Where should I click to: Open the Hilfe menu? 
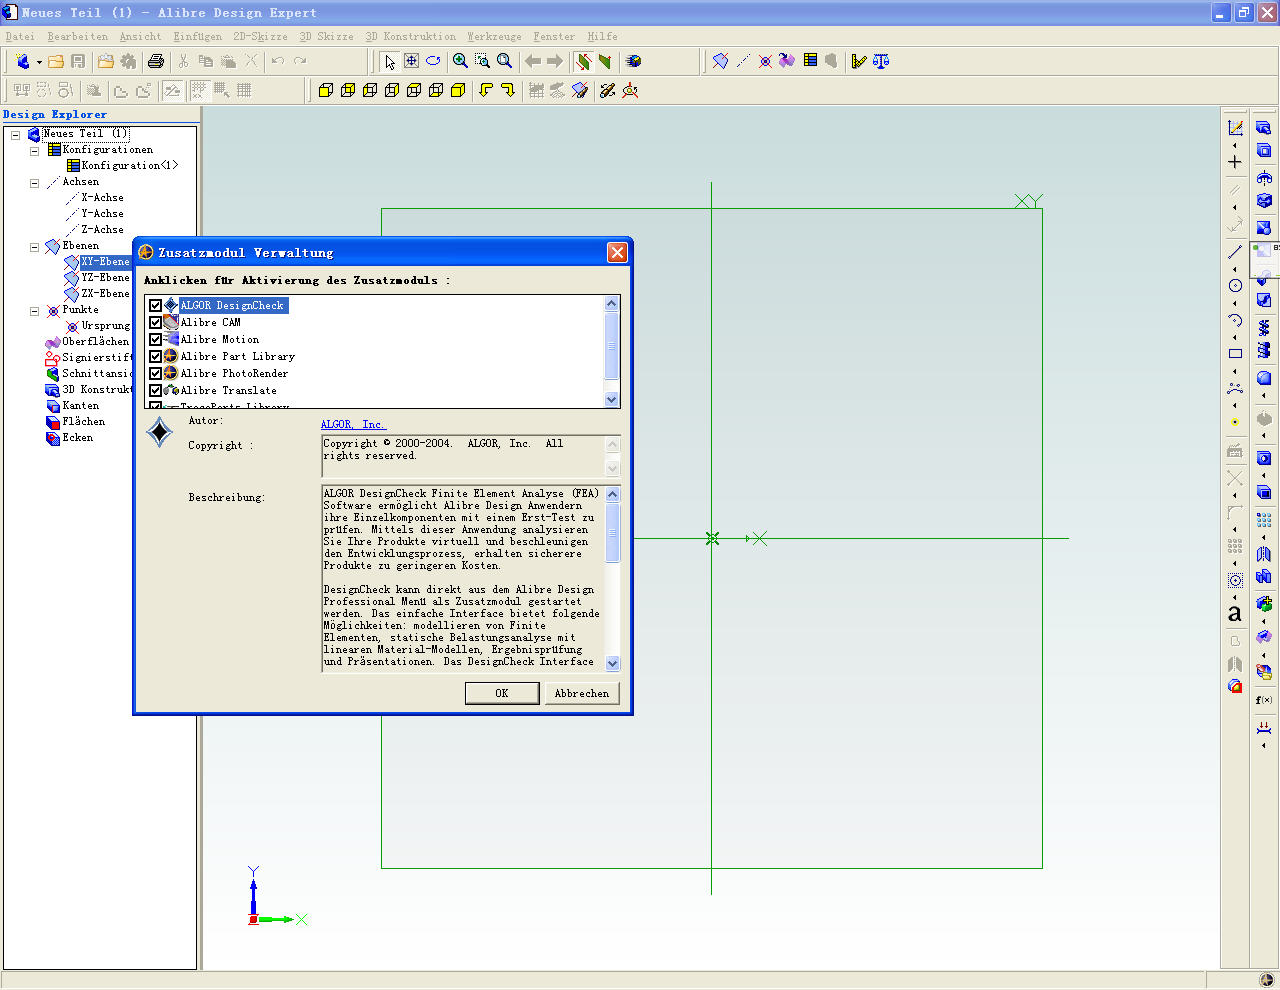point(602,36)
